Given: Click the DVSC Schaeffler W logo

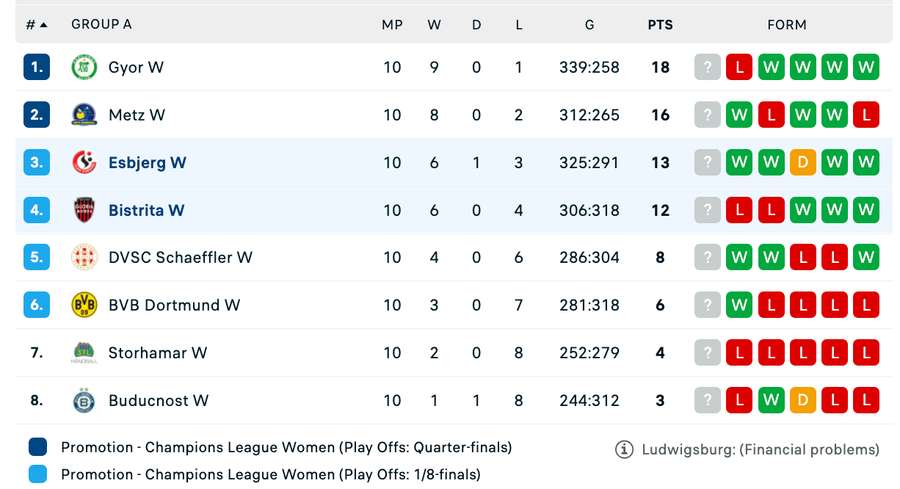Looking at the screenshot, I should coord(84,257).
